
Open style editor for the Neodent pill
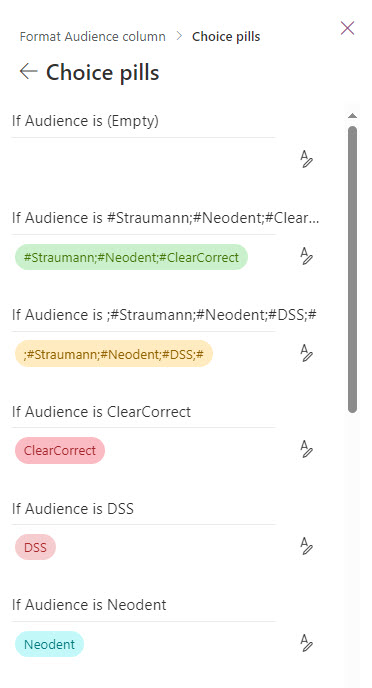point(306,643)
